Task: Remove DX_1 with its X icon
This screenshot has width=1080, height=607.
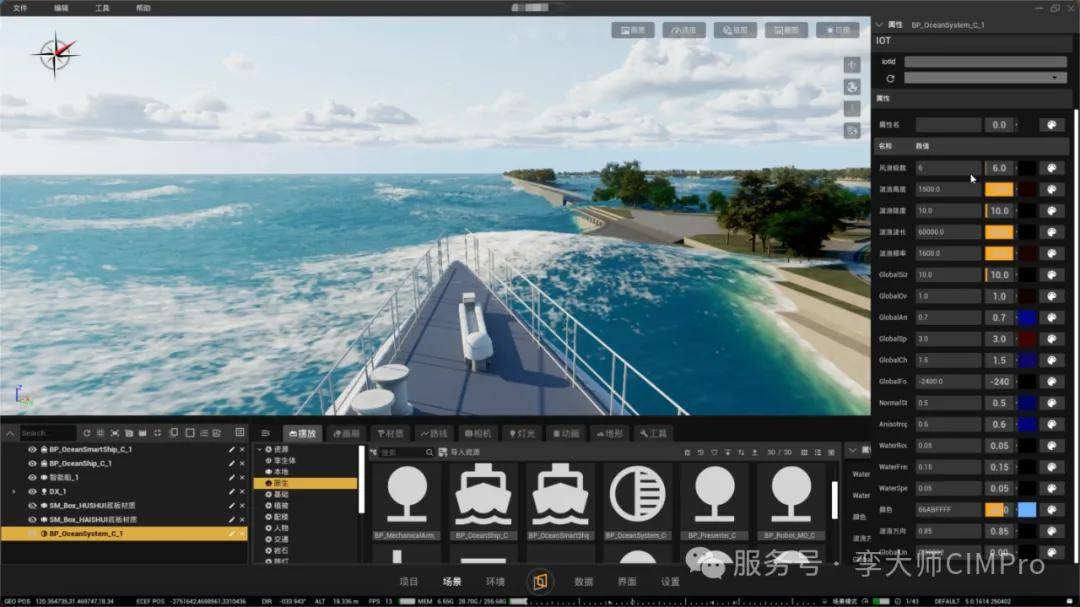Action: tap(242, 492)
